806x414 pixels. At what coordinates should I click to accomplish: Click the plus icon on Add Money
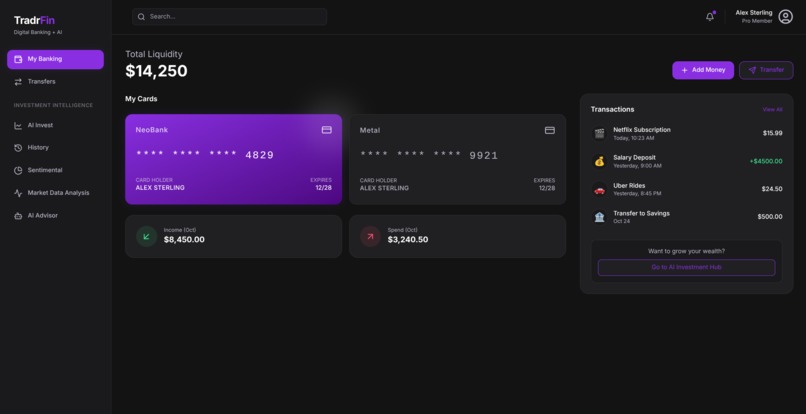tap(684, 70)
